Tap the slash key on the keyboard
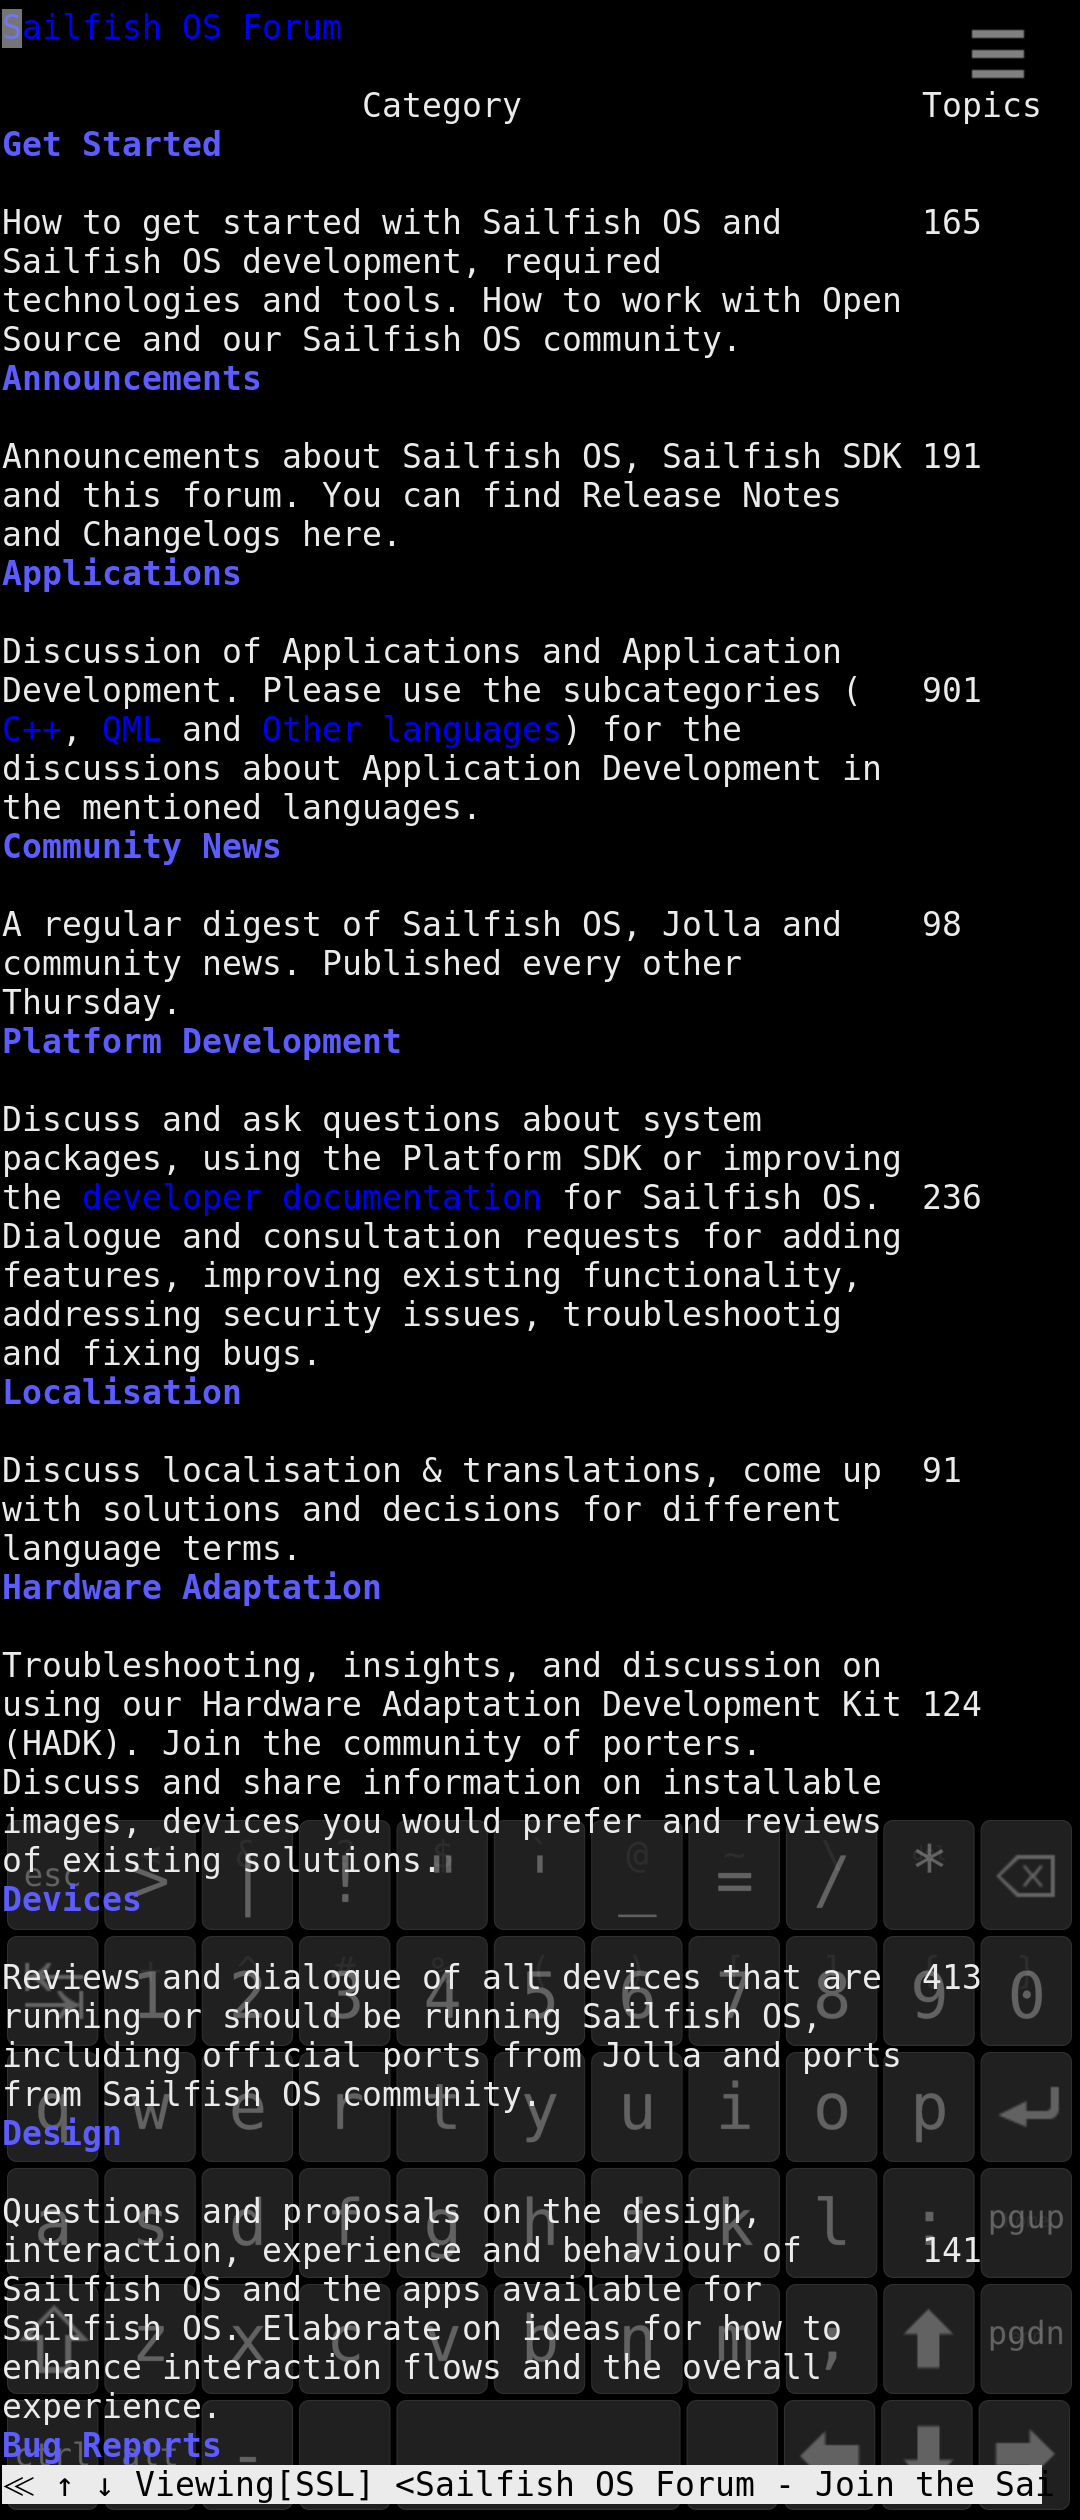 coord(831,1875)
